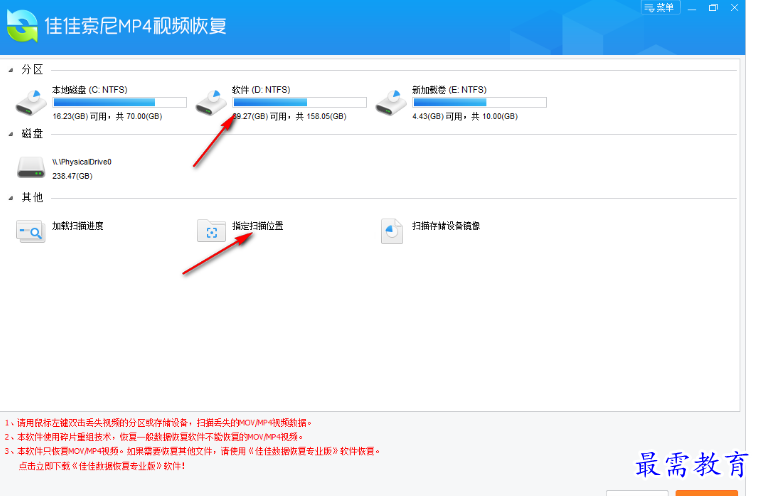Collapse the 磁盘 section
Viewport: 757px width, 496px height.
tap(11, 134)
